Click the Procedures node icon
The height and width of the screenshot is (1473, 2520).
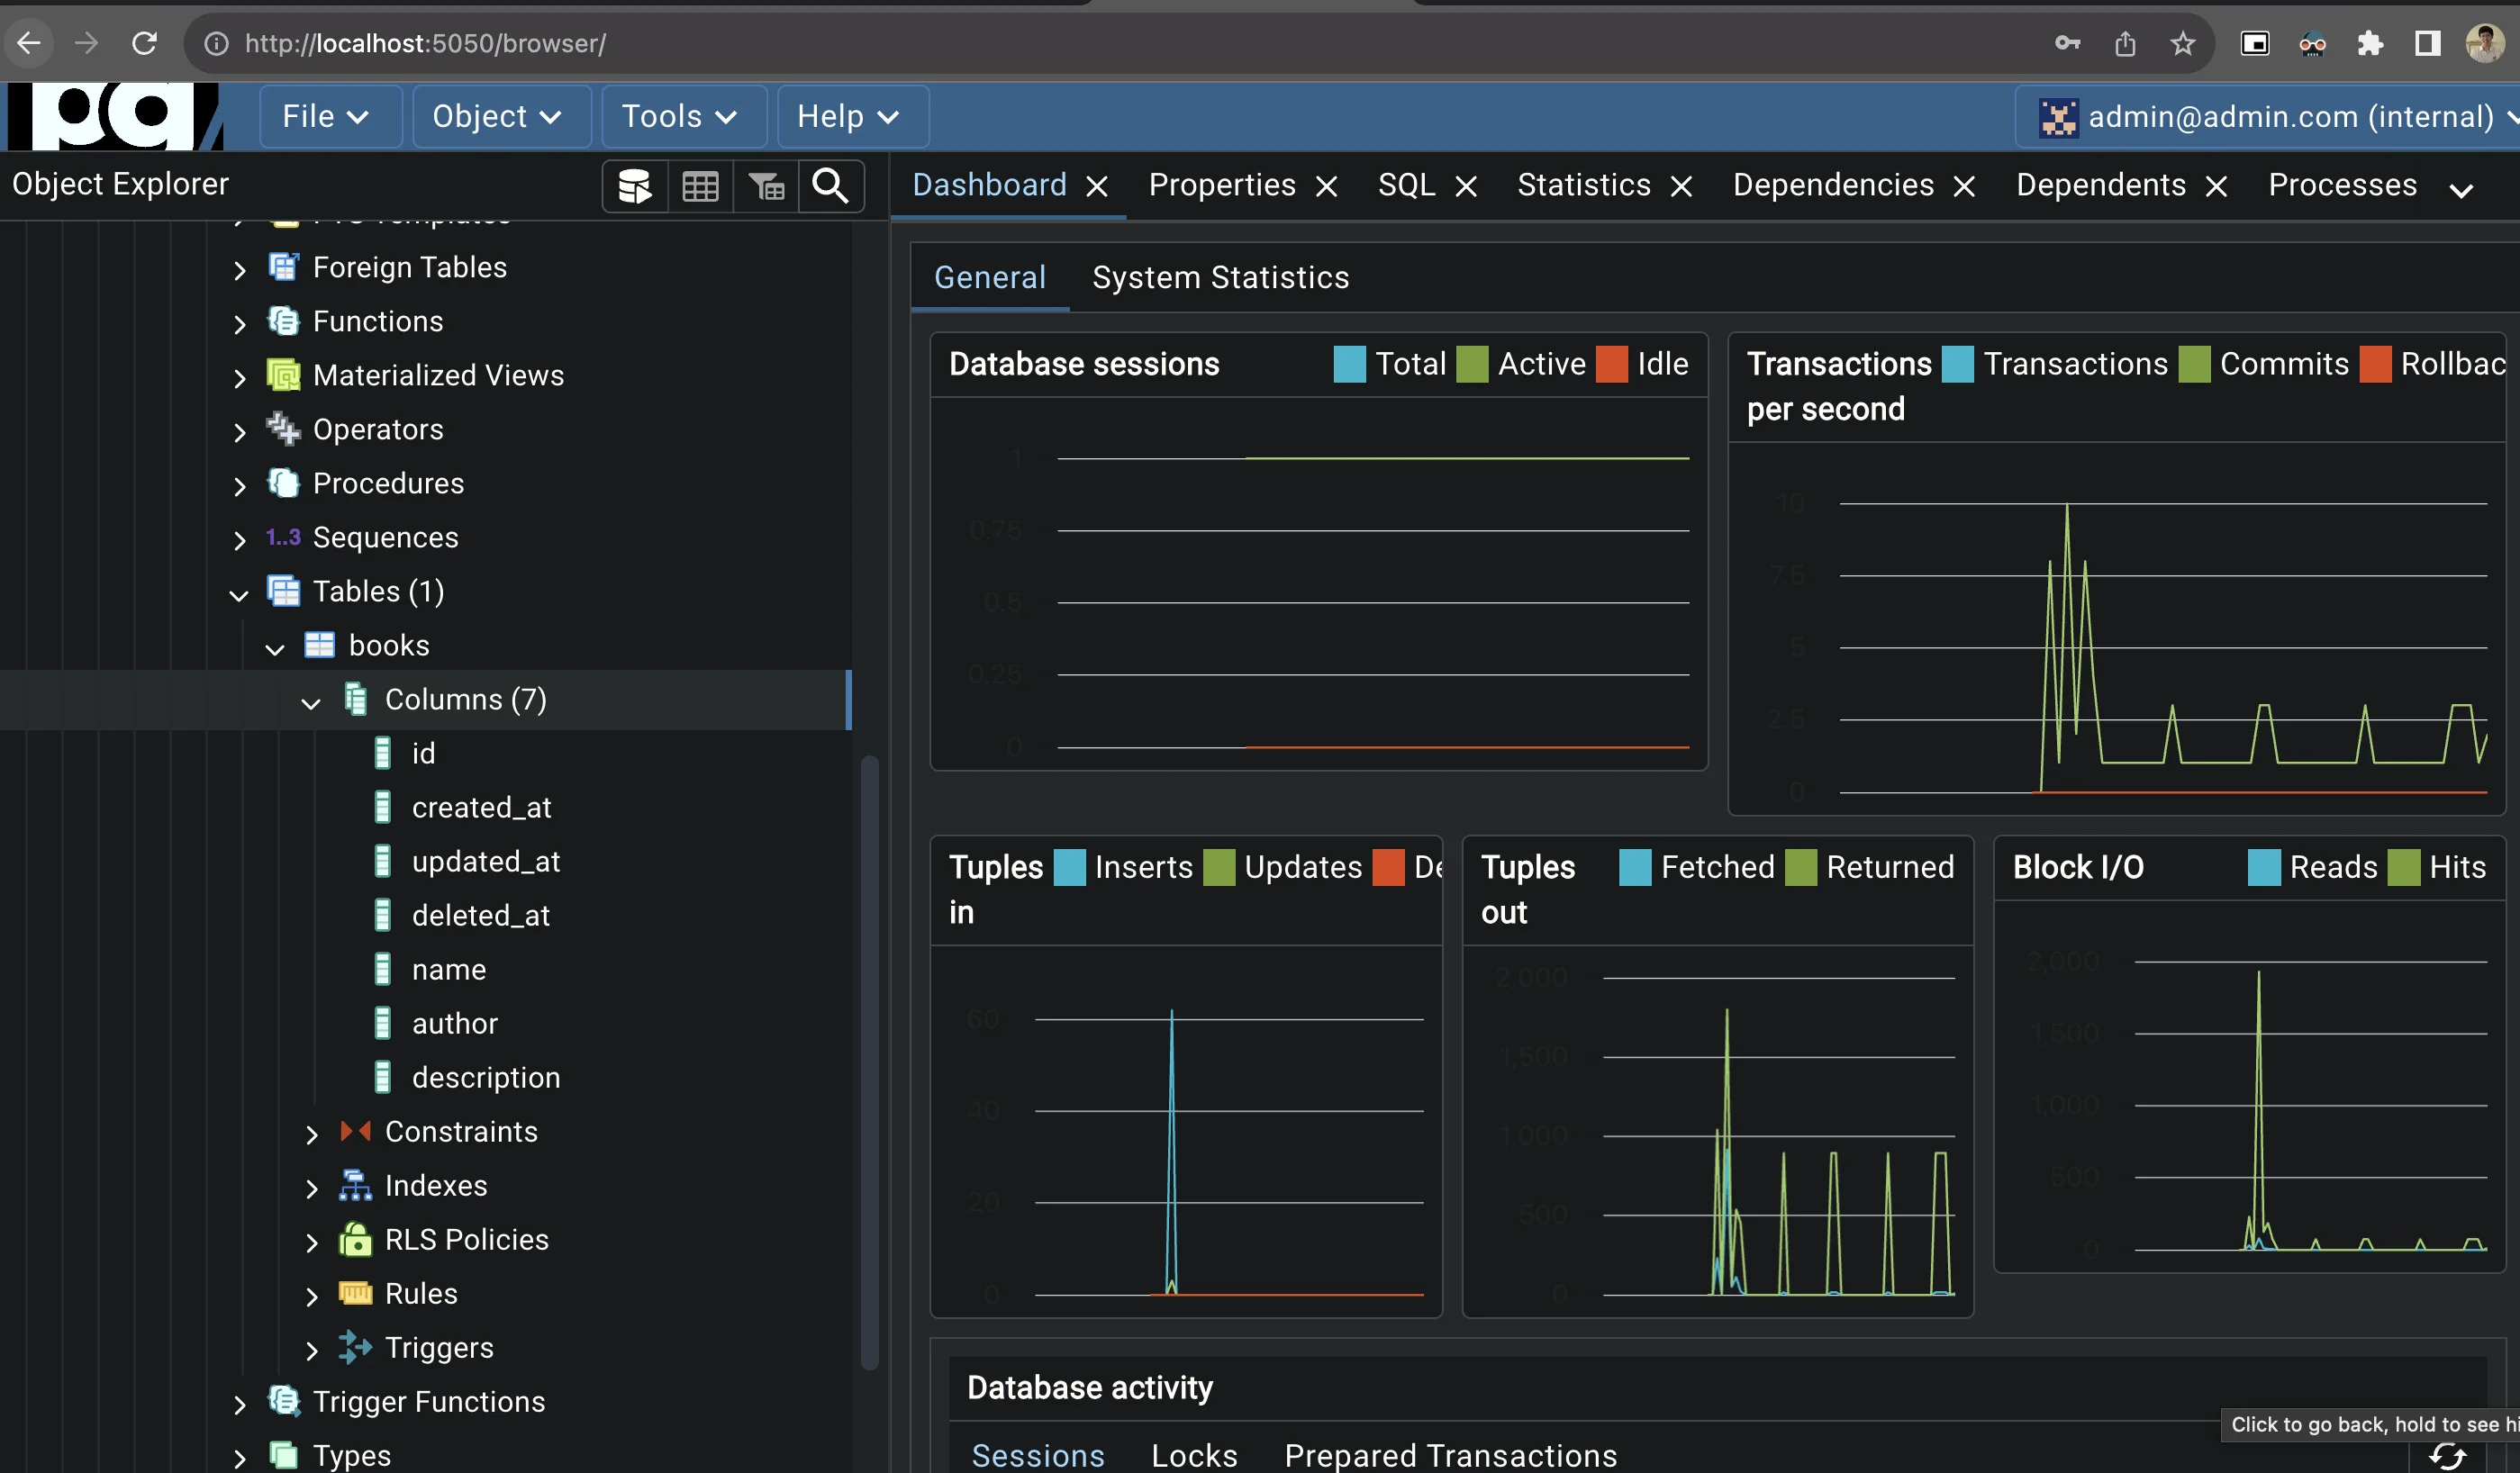click(284, 483)
